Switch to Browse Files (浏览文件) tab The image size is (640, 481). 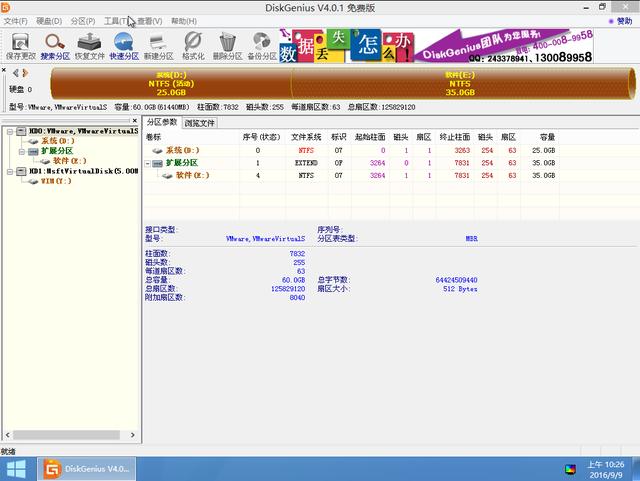click(199, 123)
